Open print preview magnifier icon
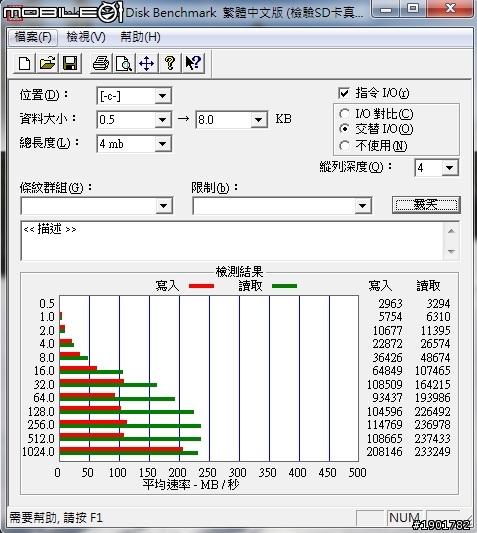Screen dimensions: 477x533 click(x=124, y=63)
